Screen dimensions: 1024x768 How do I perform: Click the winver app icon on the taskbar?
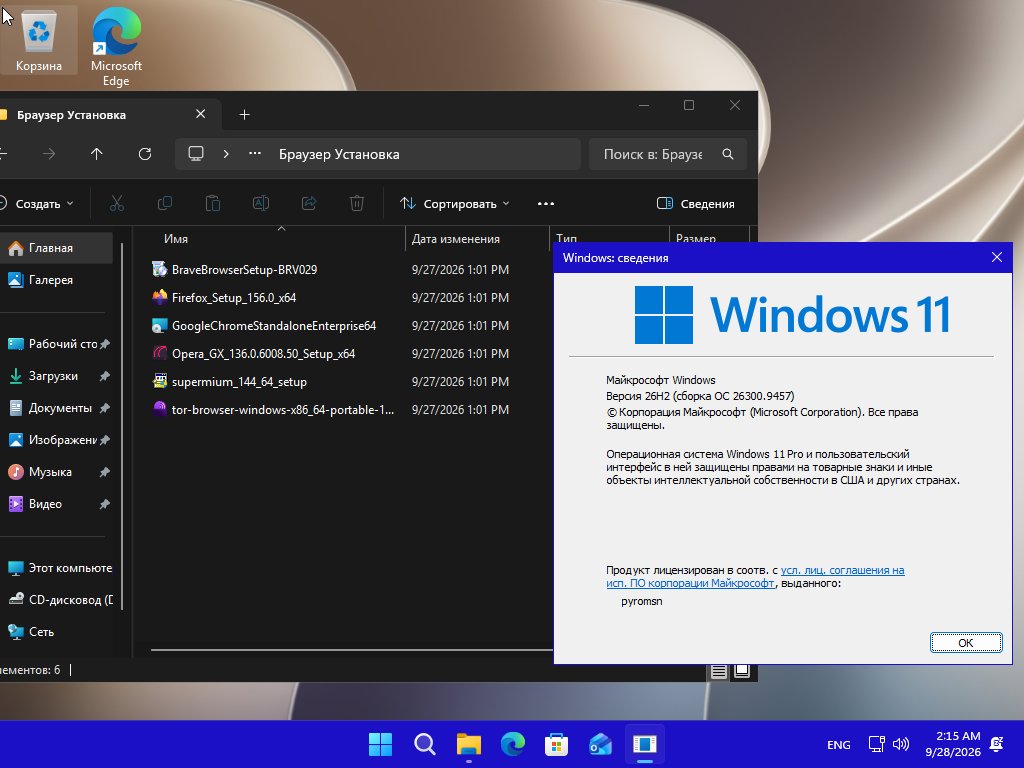coord(645,744)
